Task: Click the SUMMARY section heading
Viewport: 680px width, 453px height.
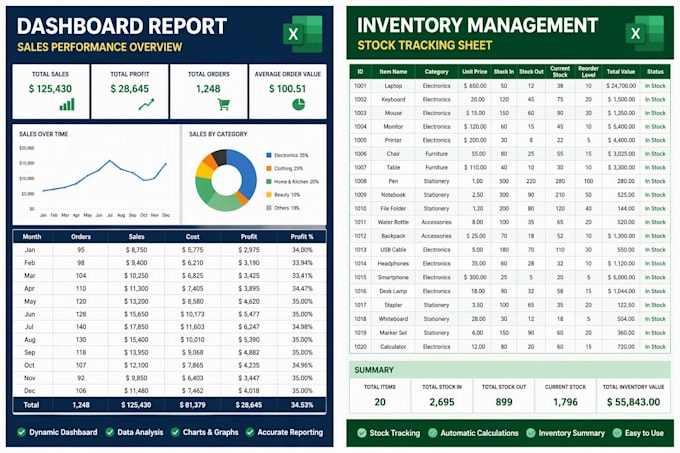Action: 374,370
